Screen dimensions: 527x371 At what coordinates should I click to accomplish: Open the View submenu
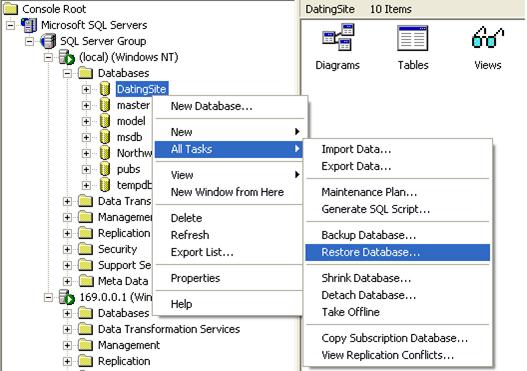click(229, 175)
